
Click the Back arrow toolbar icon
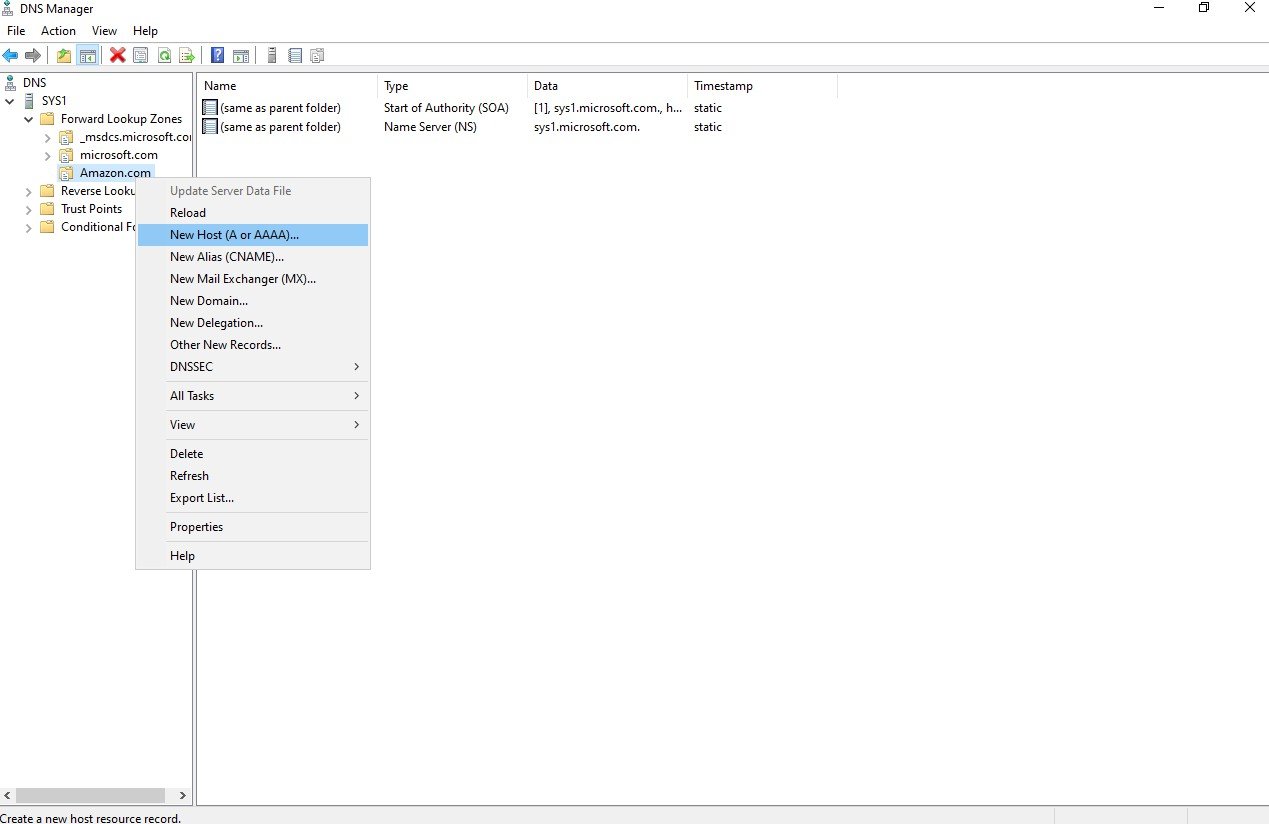pos(11,56)
